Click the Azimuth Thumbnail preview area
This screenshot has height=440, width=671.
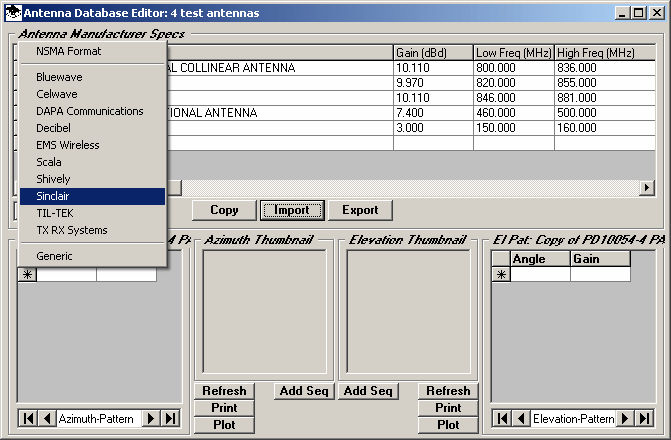point(264,312)
